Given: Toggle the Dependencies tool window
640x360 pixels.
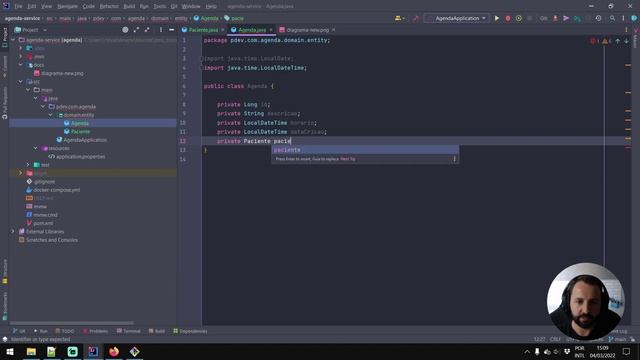Looking at the screenshot, I should [190, 331].
